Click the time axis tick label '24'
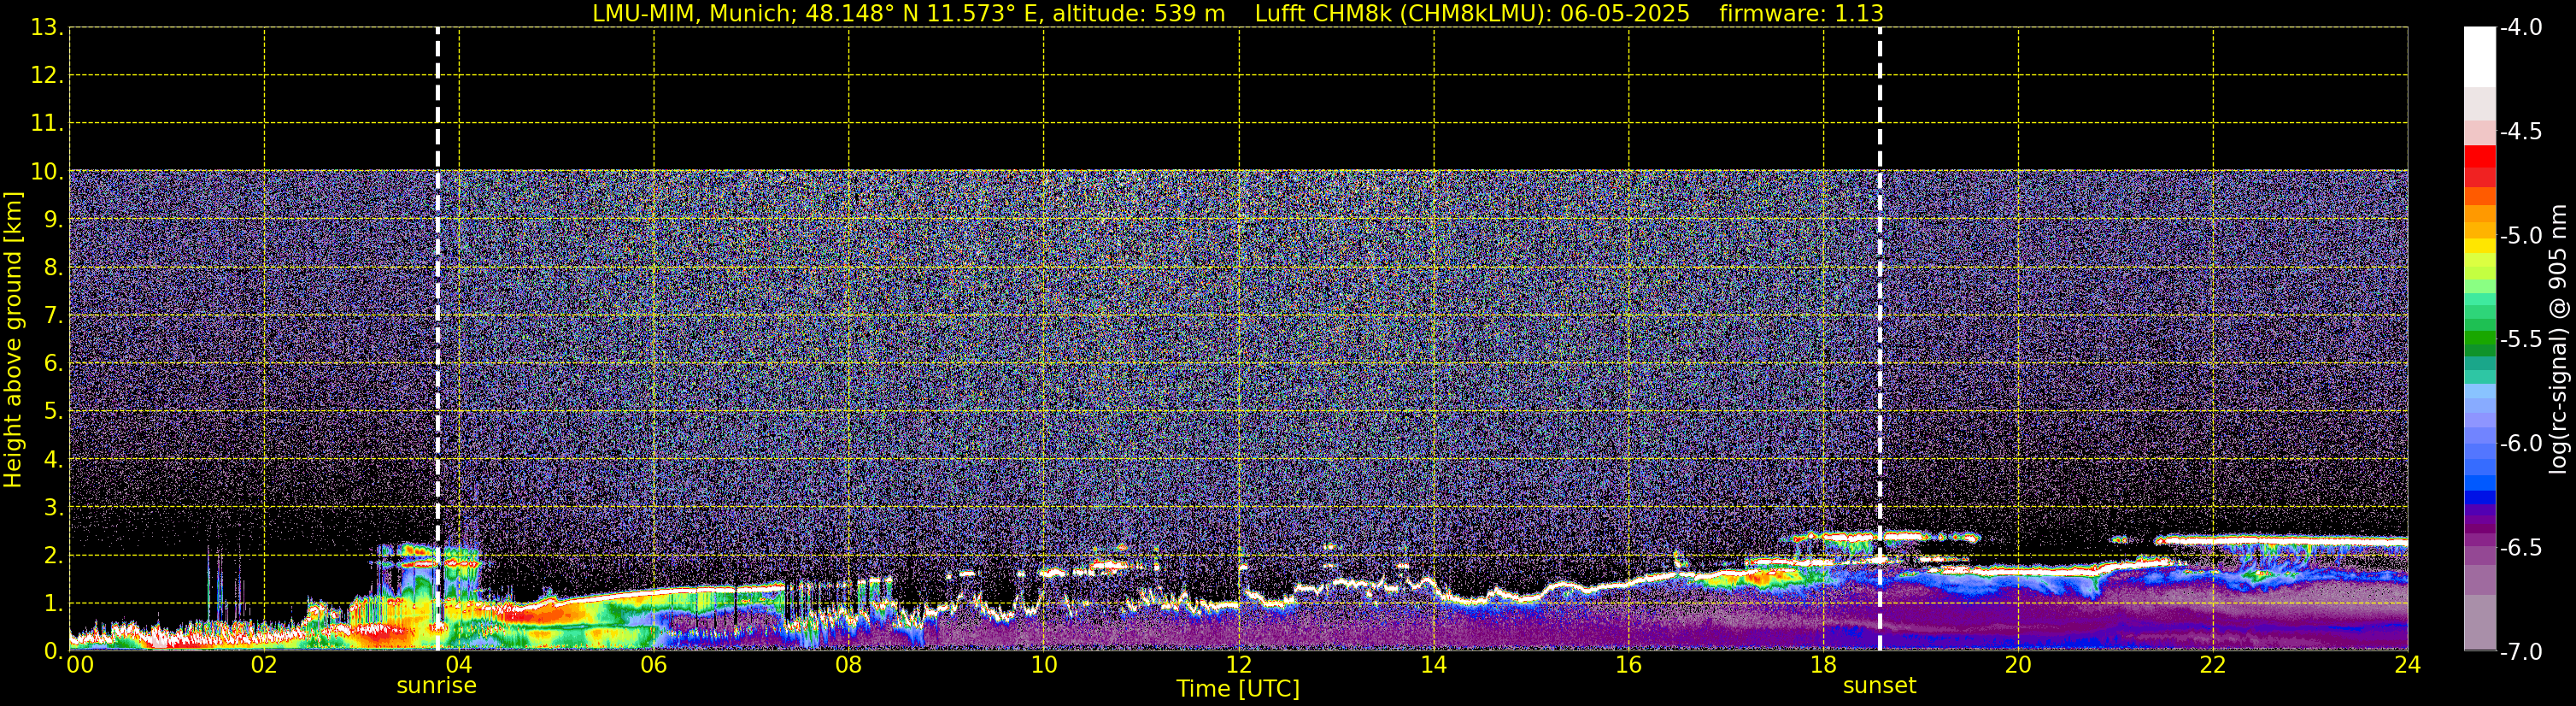Screen dimensions: 2576x706 pos(2408,665)
